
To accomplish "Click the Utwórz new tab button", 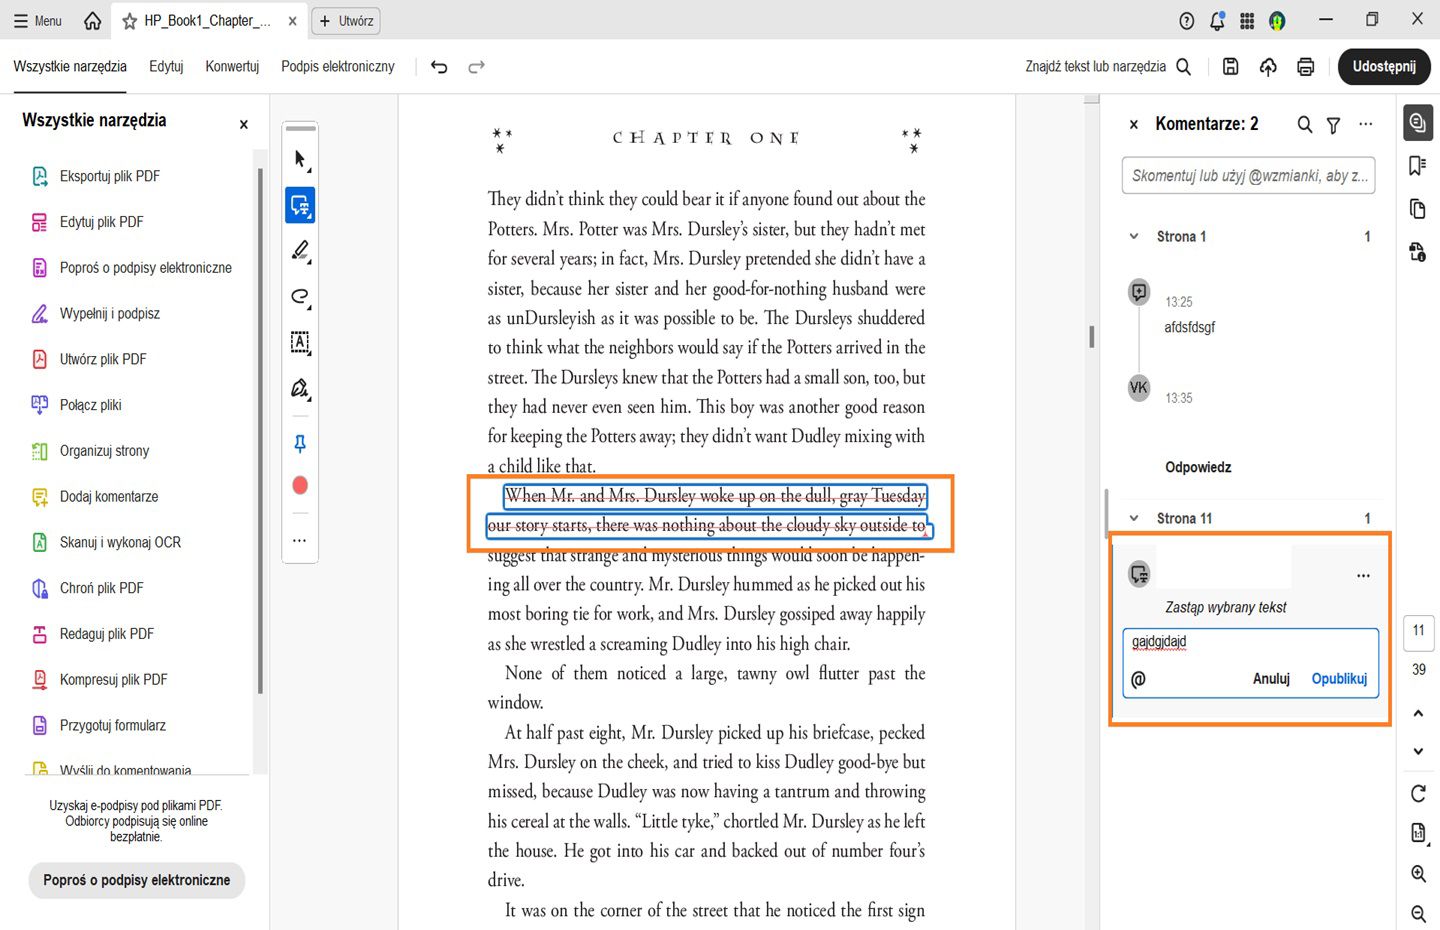I will [x=346, y=21].
